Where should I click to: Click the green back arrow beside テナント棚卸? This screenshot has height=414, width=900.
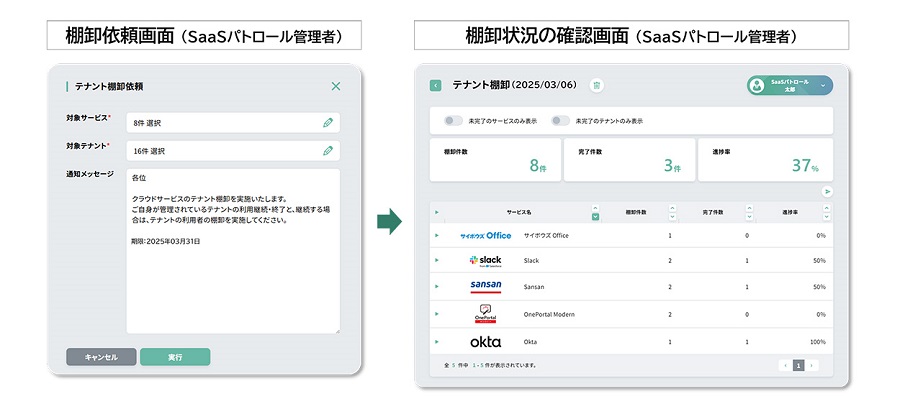click(435, 86)
